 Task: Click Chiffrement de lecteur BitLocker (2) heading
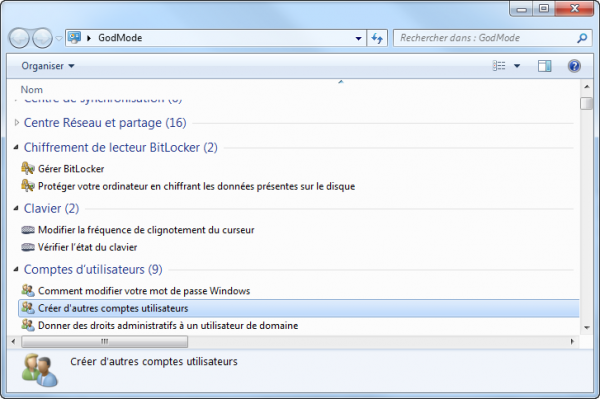coord(121,147)
